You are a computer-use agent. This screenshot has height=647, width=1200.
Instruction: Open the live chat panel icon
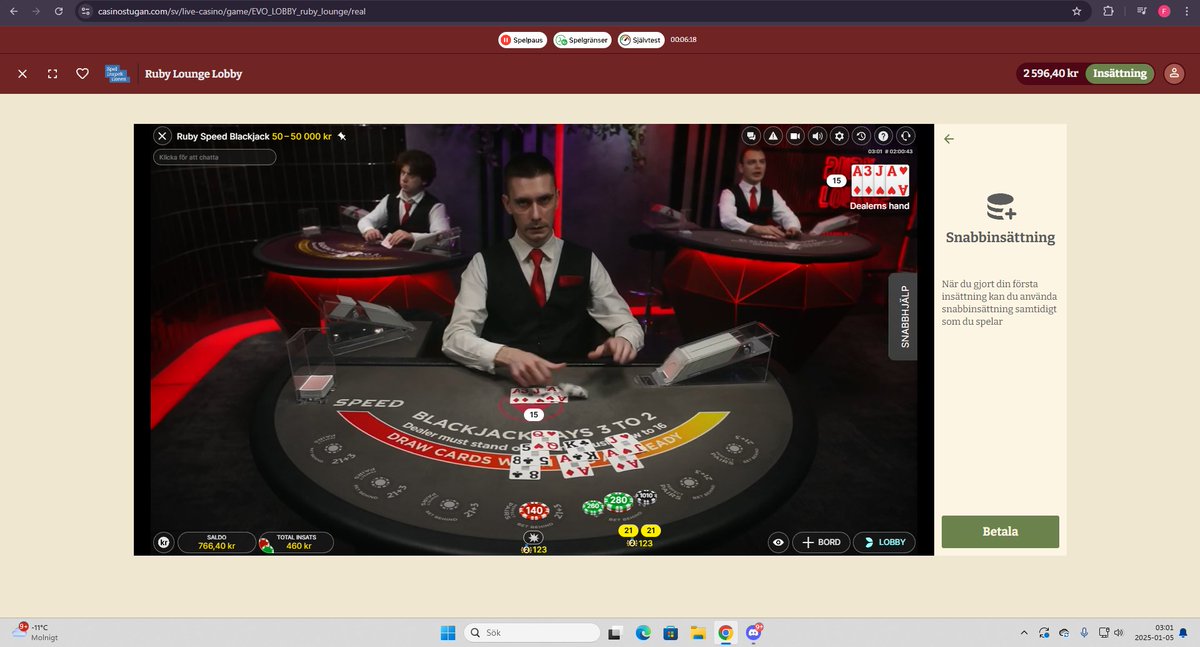(751, 136)
